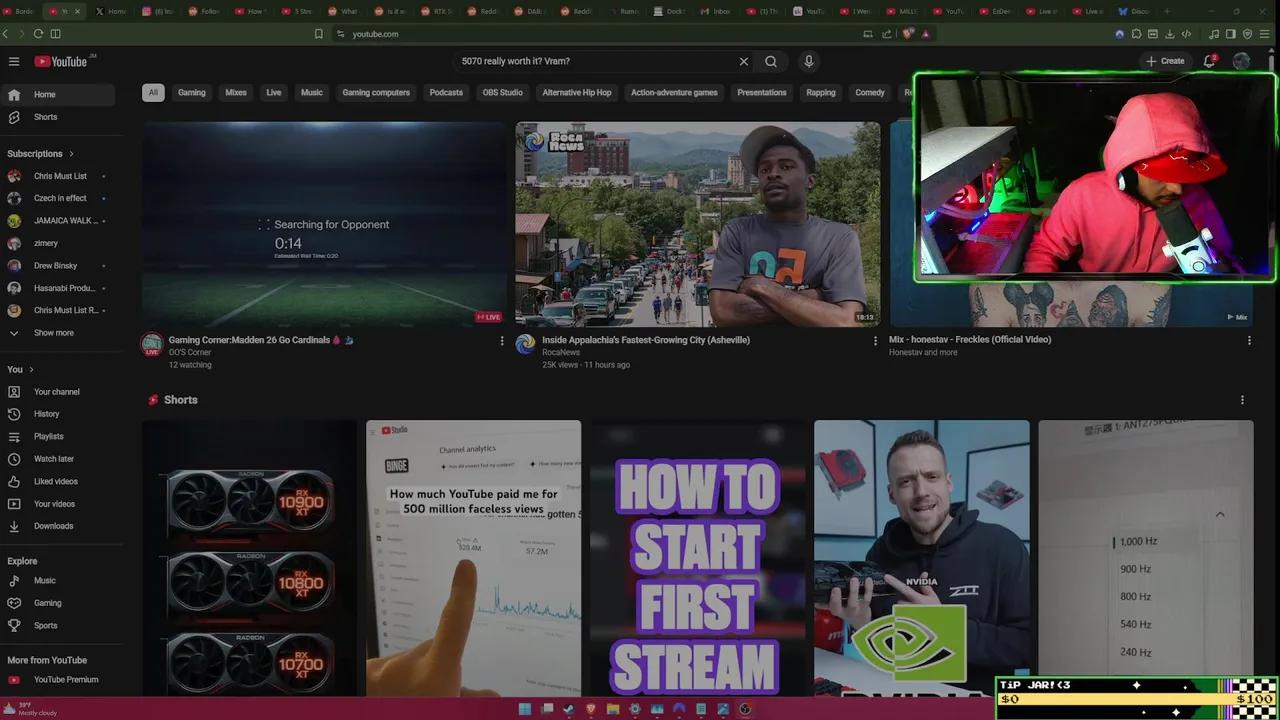Open Downloads in the sidebar
This screenshot has height=720, width=1280.
click(58, 526)
